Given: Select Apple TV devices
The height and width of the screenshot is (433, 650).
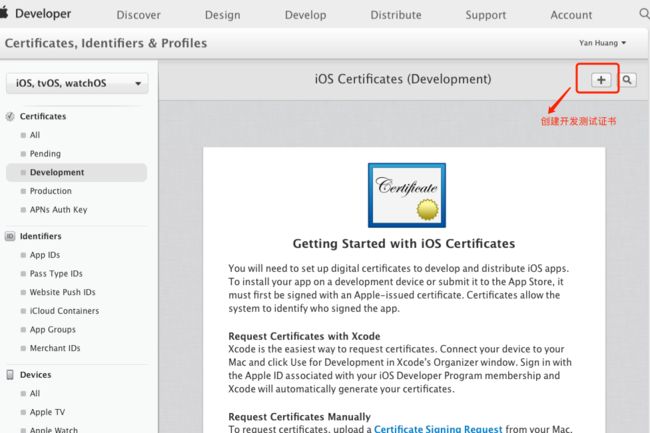Looking at the screenshot, I should tap(47, 412).
